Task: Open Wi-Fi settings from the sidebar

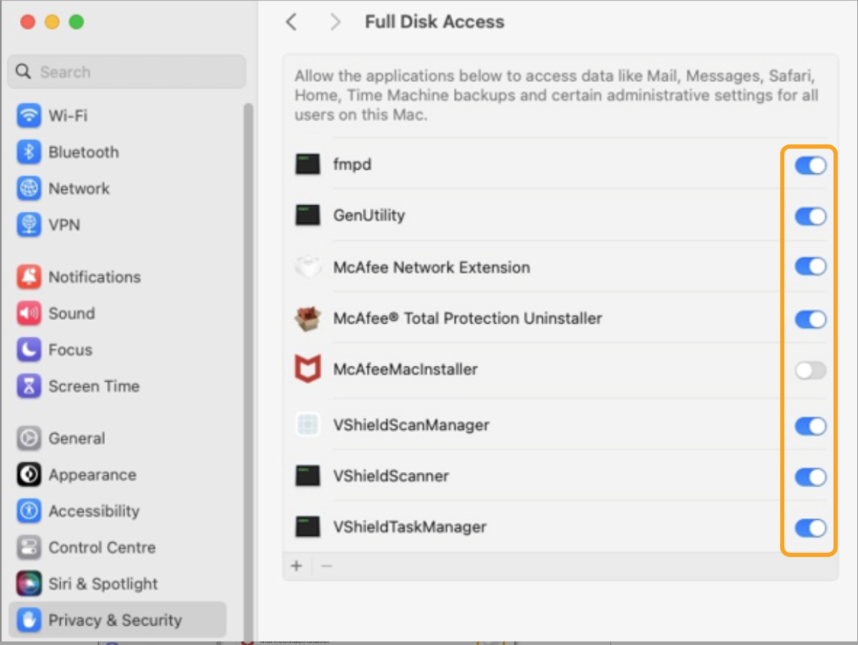Action: [76, 116]
